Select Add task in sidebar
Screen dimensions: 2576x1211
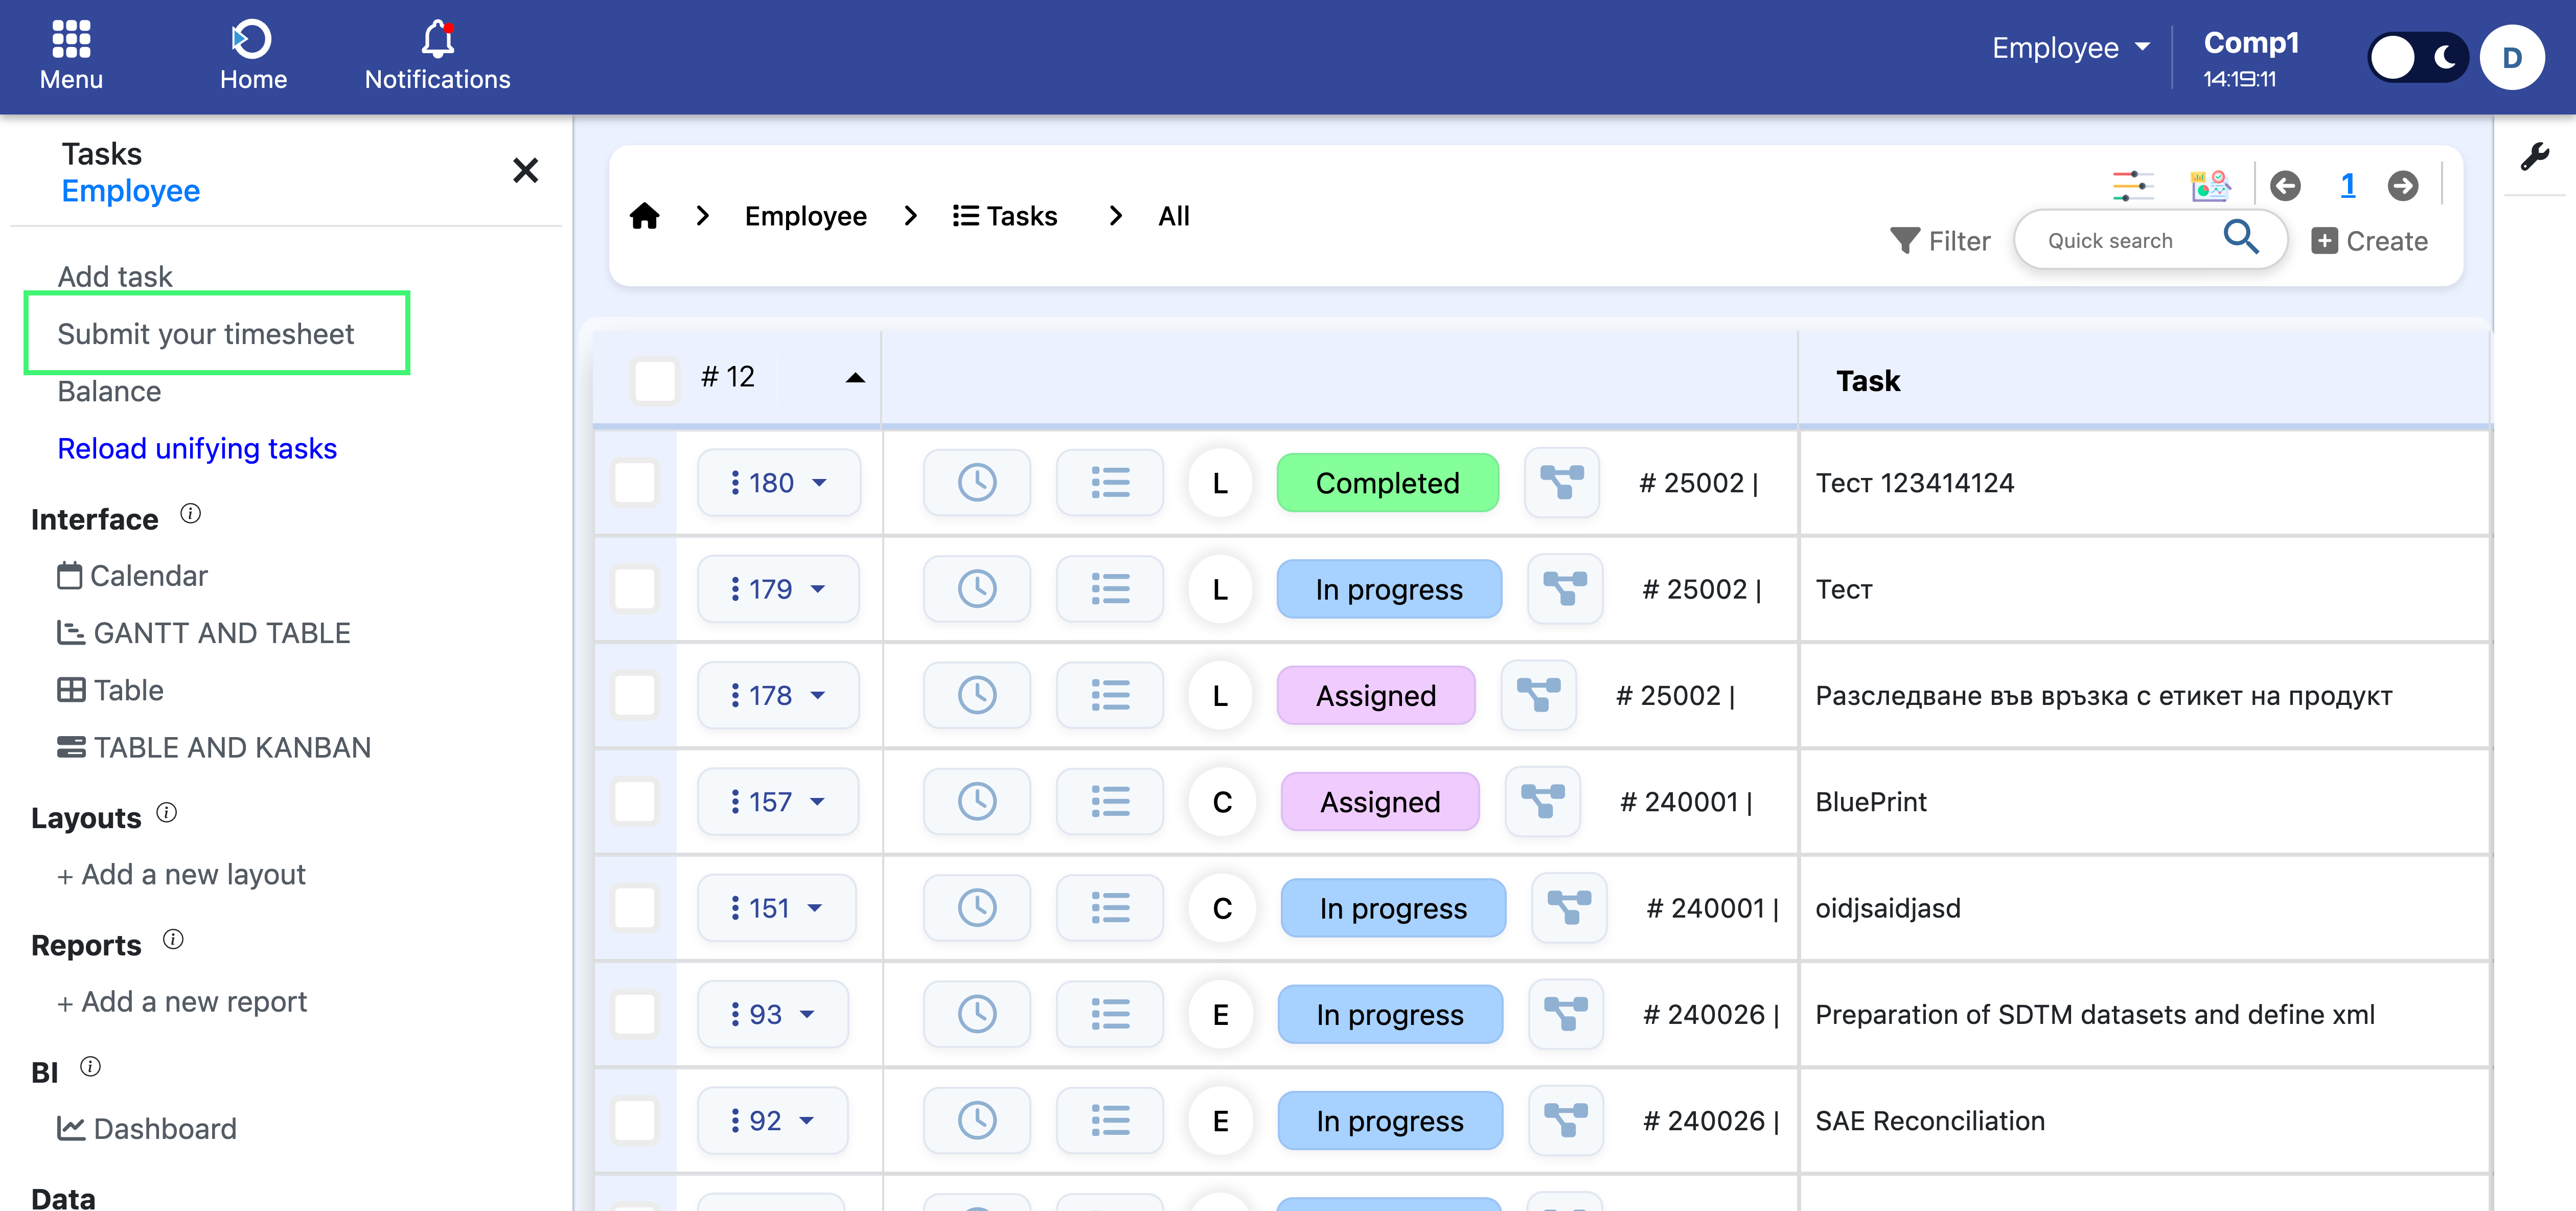115,276
